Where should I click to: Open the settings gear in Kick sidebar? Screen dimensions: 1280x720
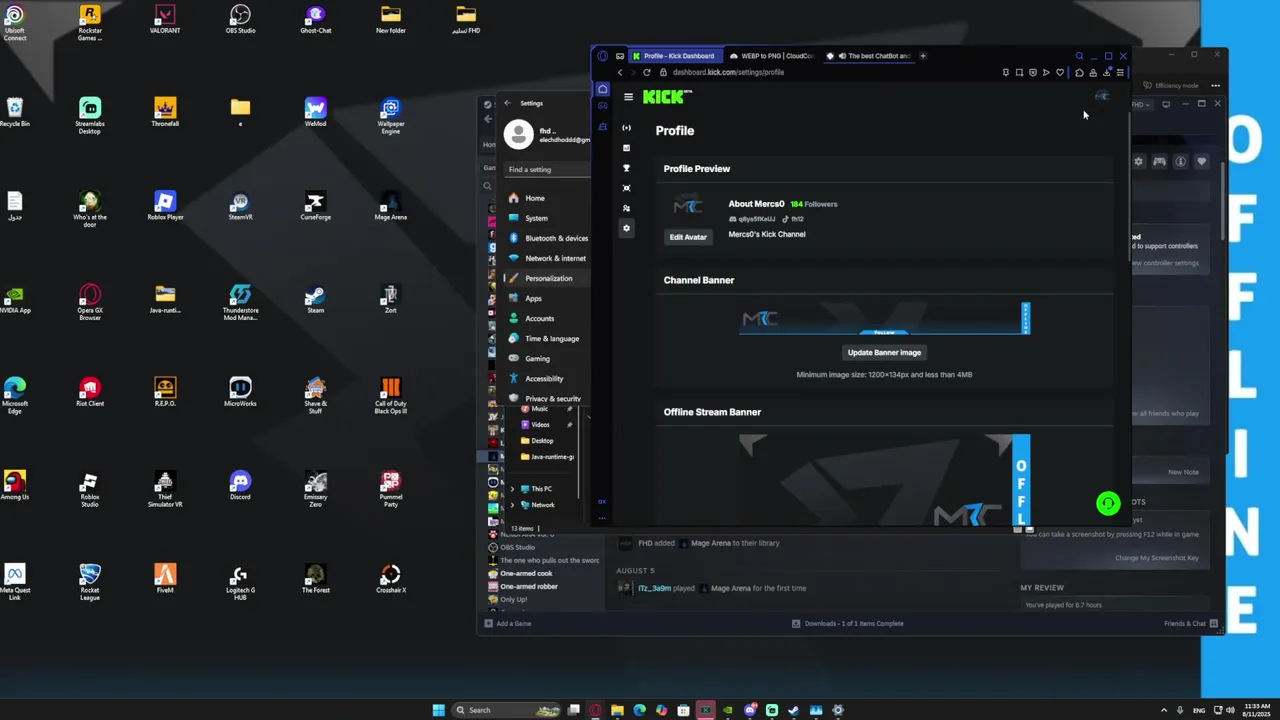626,228
